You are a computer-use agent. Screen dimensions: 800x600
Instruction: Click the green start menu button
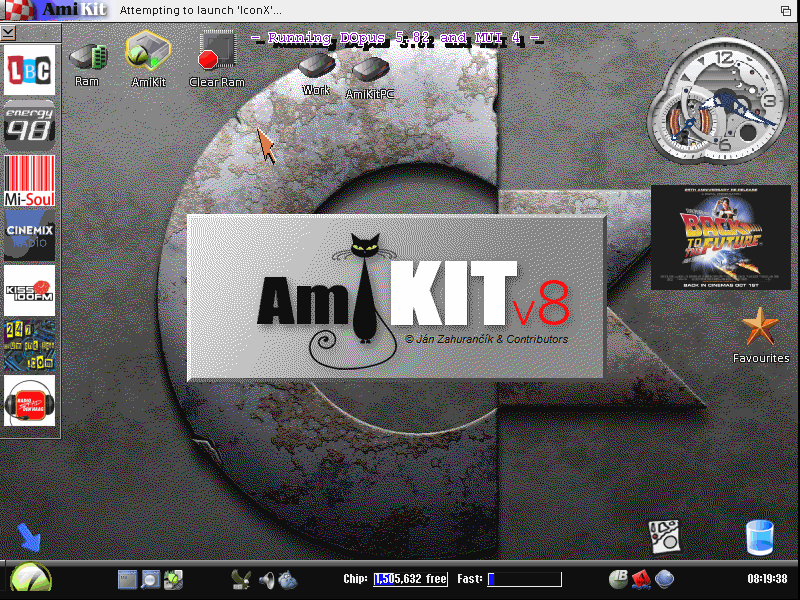30,579
